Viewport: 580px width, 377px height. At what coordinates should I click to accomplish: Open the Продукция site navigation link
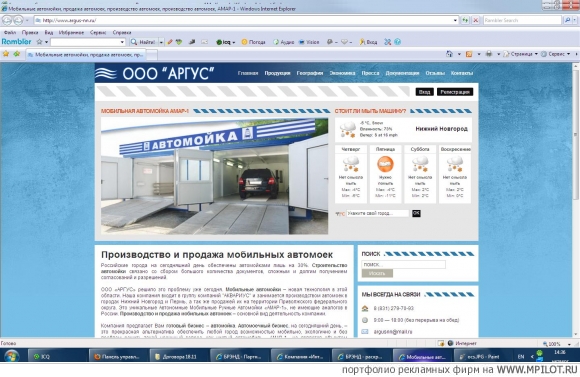pos(277,73)
